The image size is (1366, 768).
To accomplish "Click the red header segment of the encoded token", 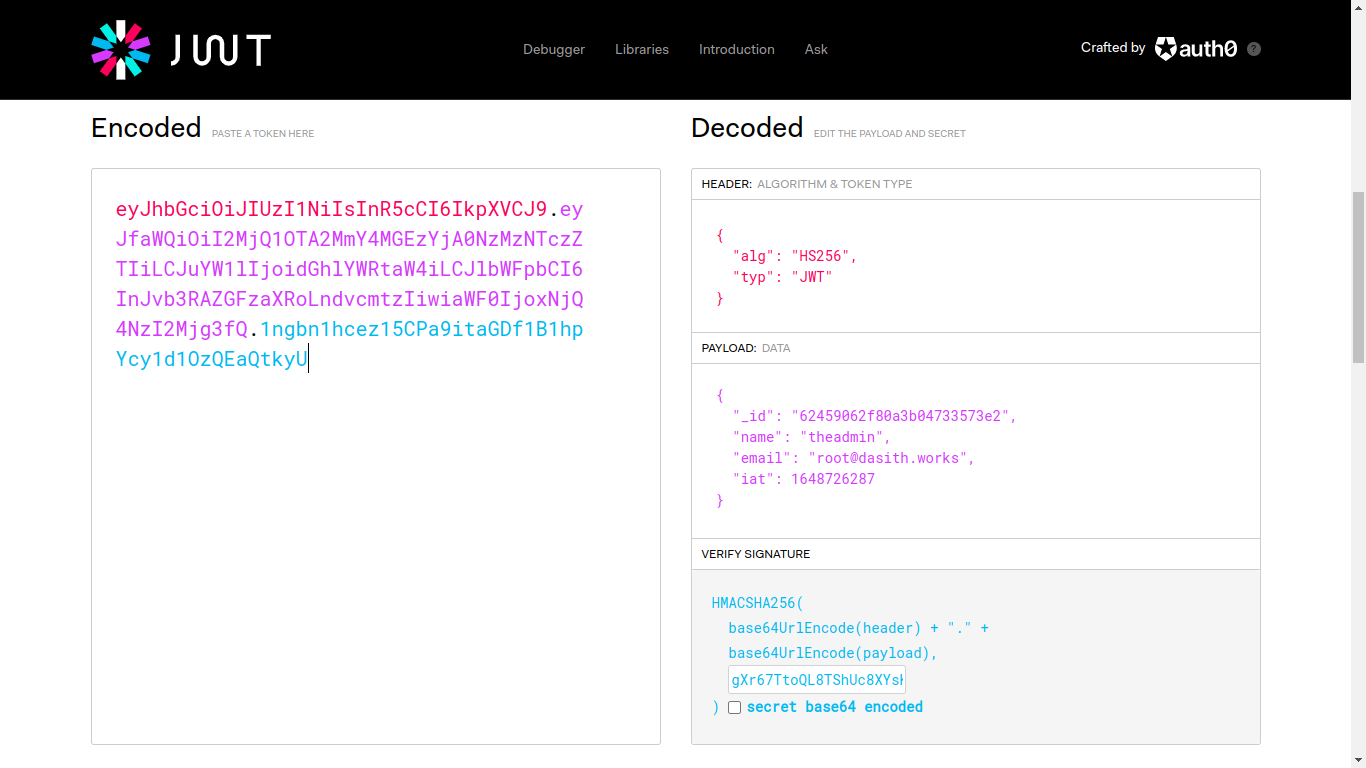I will tap(331, 210).
